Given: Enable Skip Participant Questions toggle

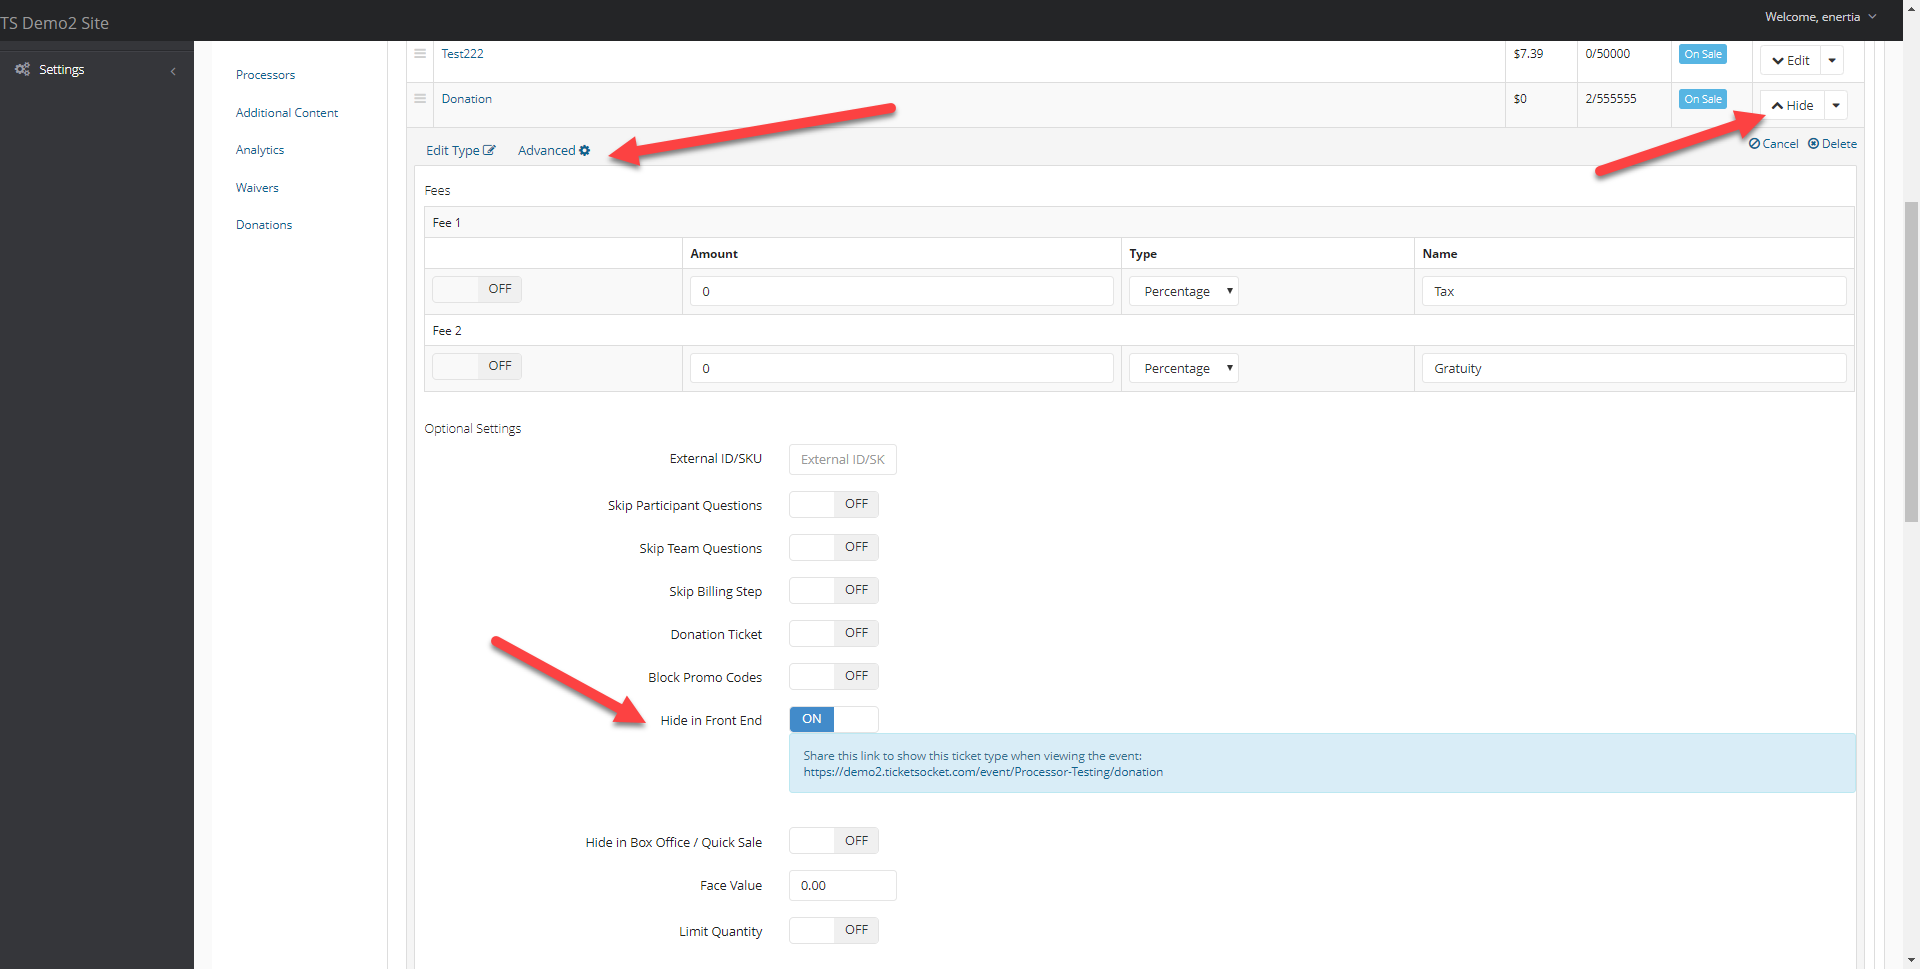Looking at the screenshot, I should [x=834, y=504].
